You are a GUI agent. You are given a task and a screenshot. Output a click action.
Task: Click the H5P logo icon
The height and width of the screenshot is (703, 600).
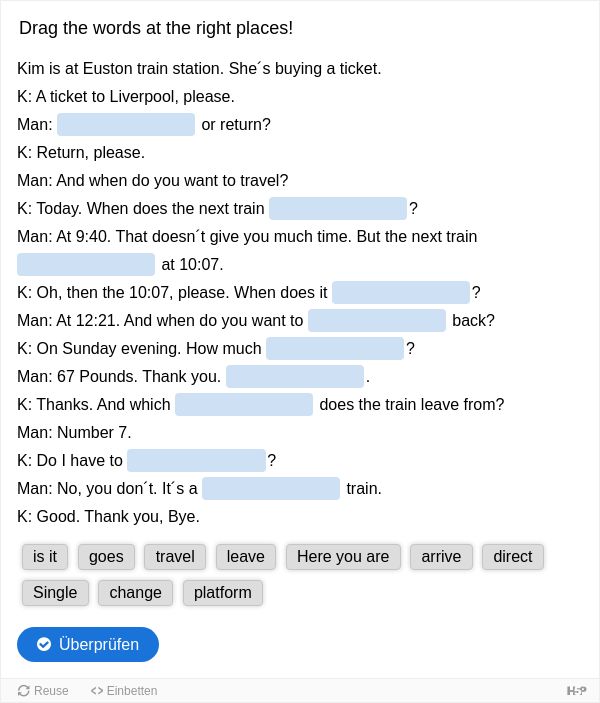point(576,691)
